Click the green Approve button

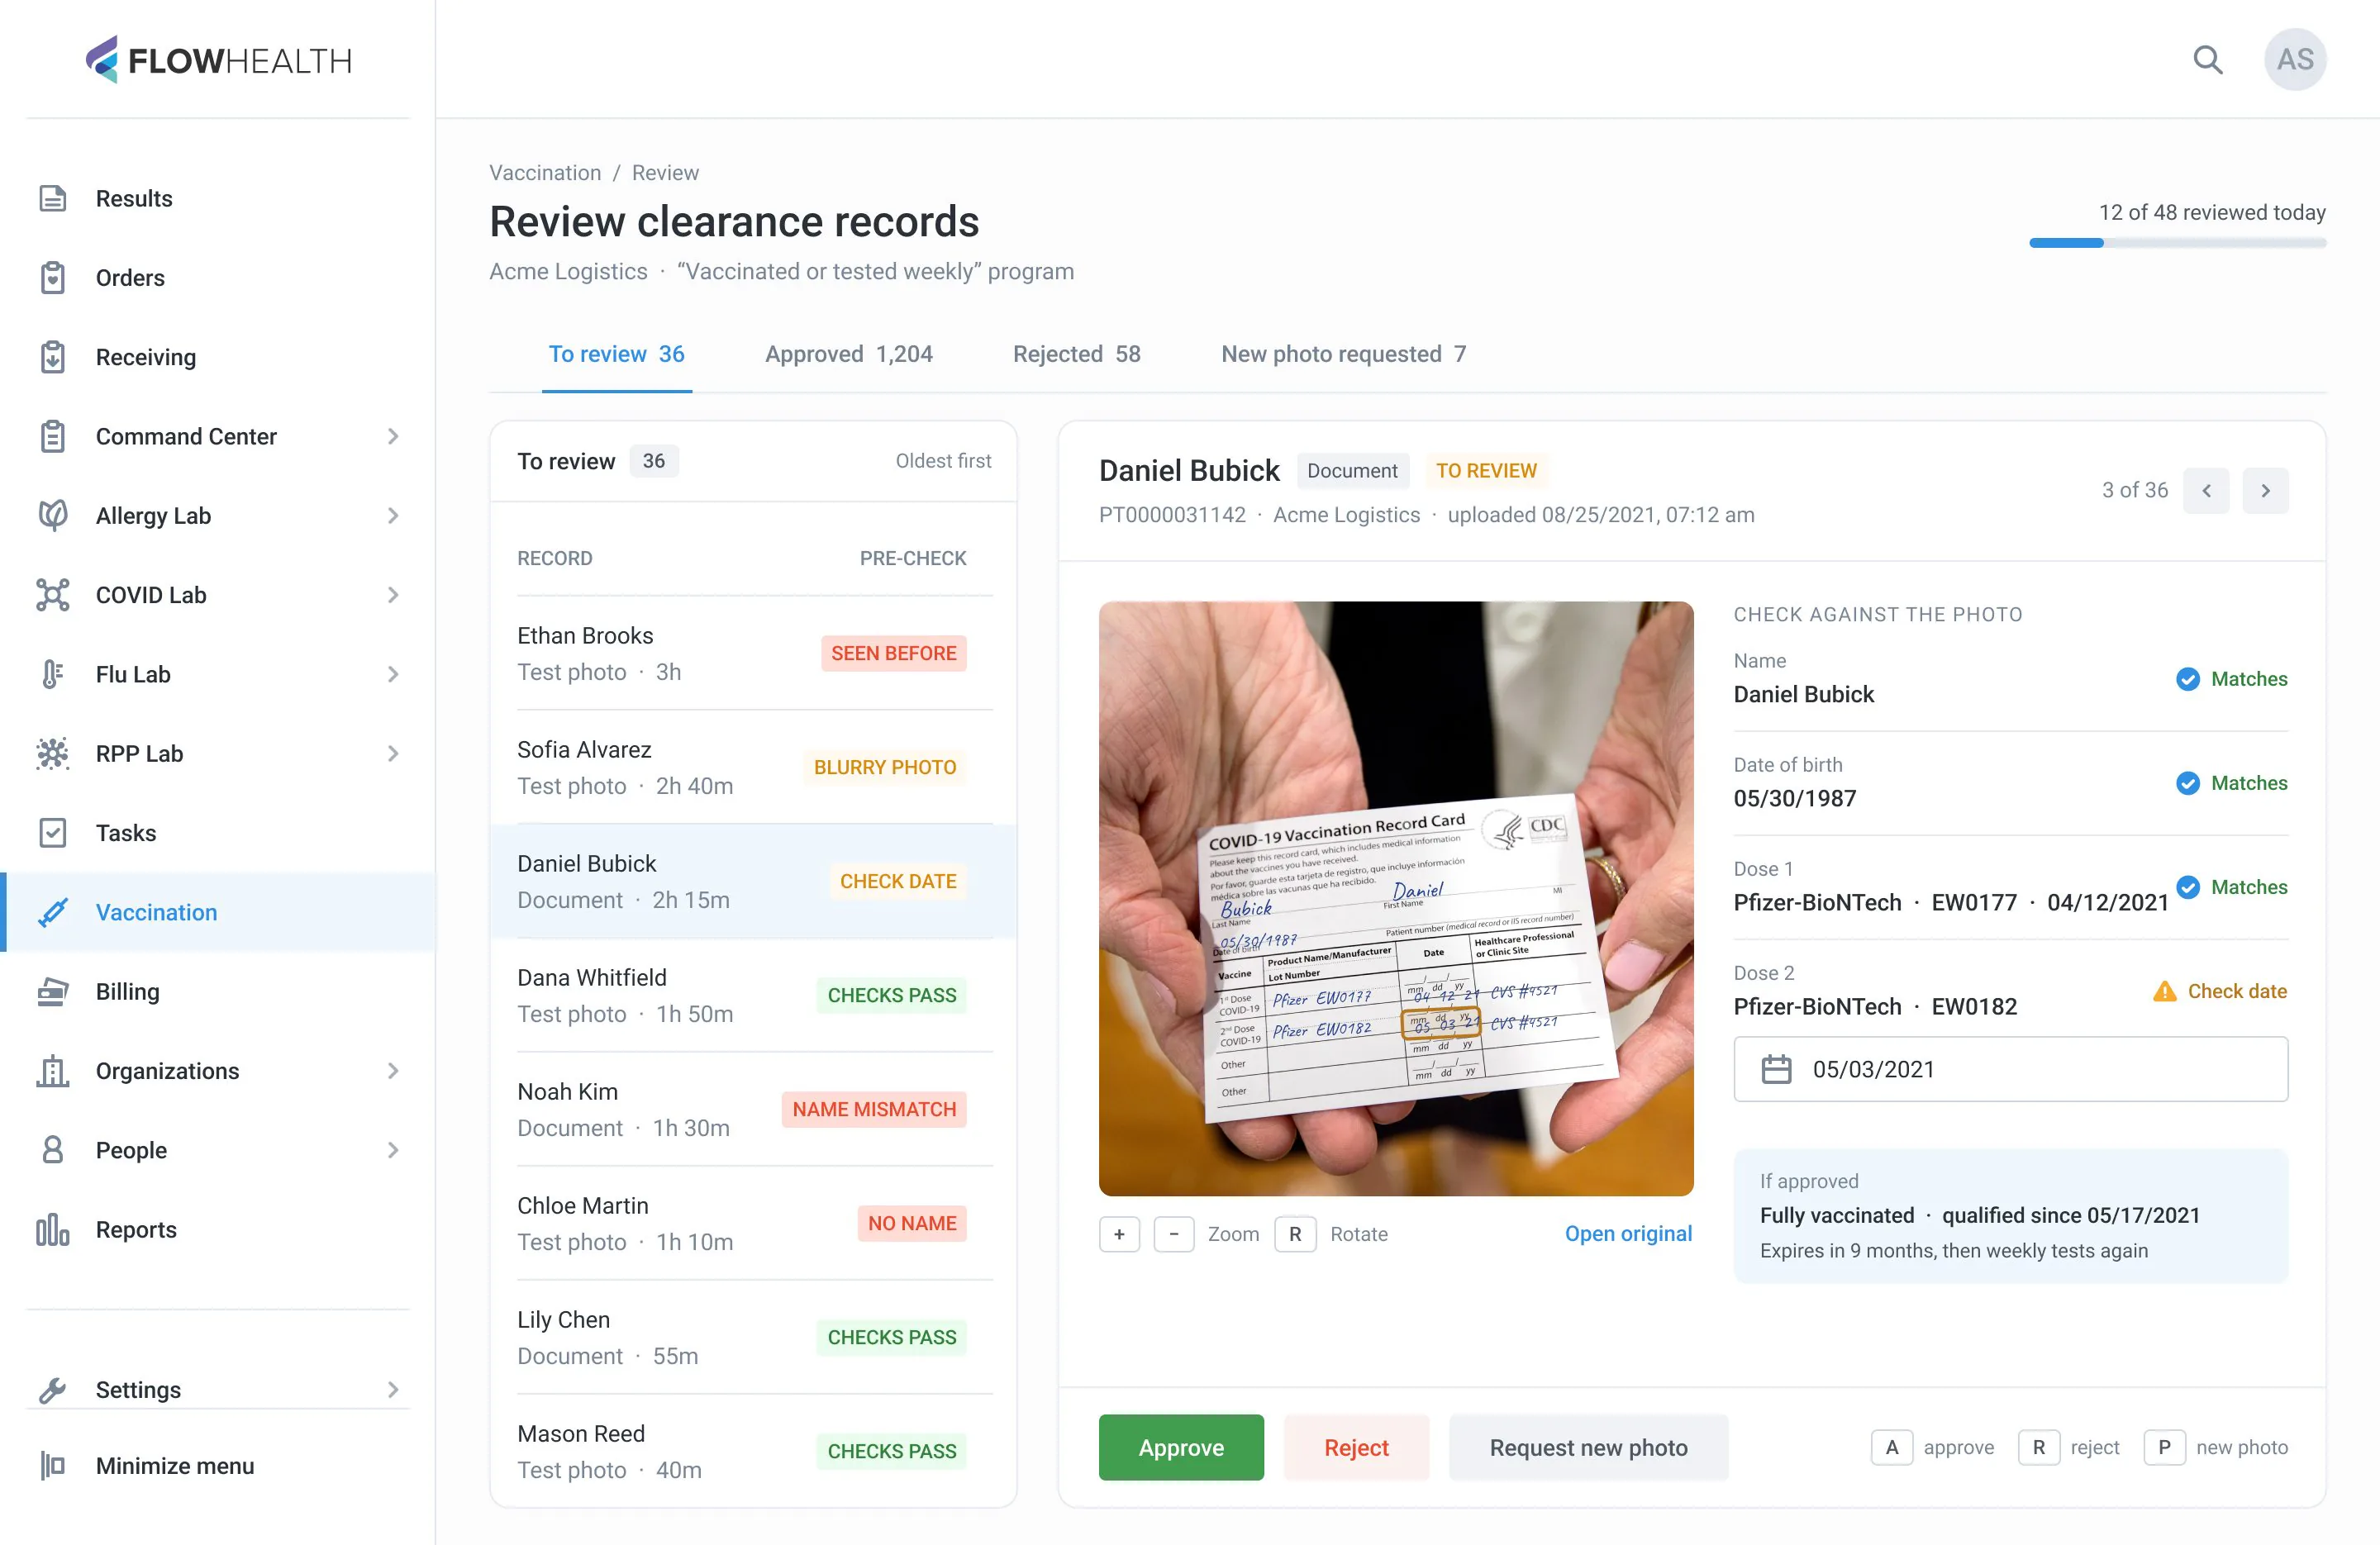(1181, 1447)
